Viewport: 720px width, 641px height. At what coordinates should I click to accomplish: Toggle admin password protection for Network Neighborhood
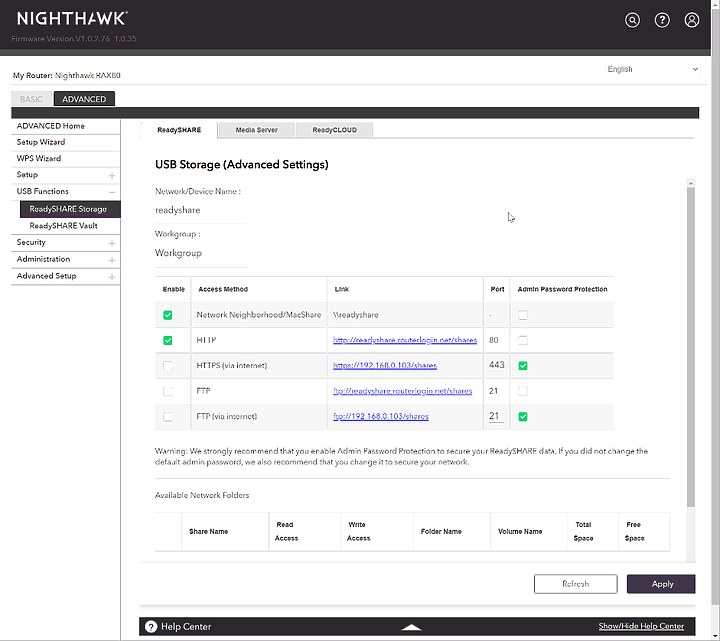click(523, 315)
